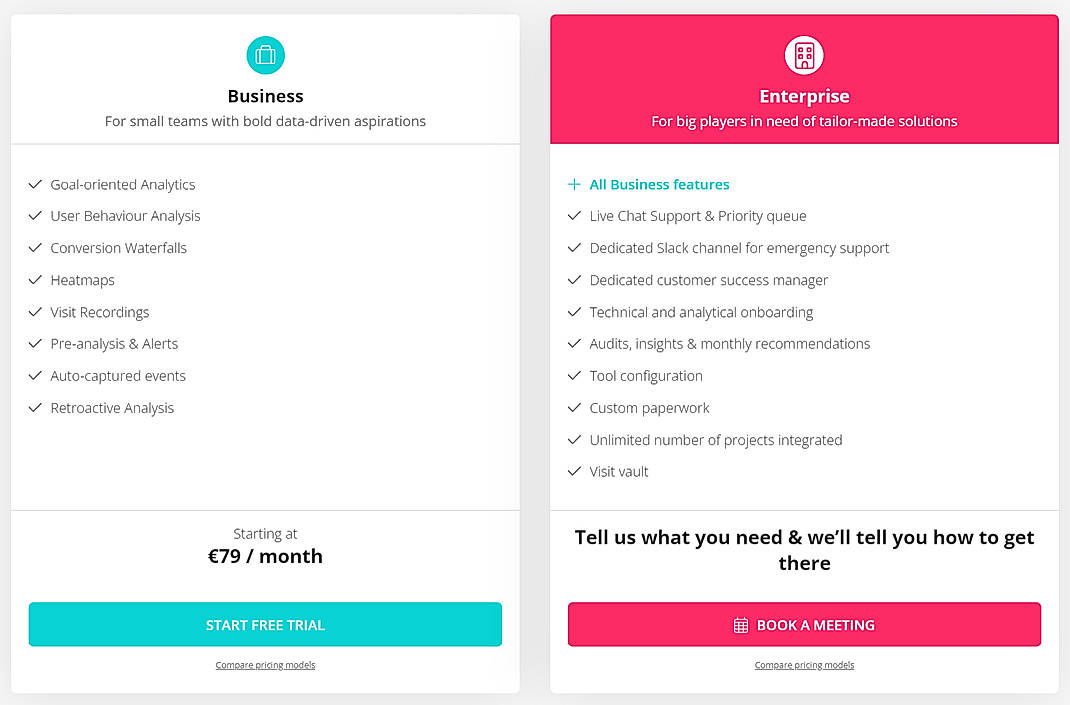Select the Enterprise plan header
1070x705 pixels.
click(804, 96)
